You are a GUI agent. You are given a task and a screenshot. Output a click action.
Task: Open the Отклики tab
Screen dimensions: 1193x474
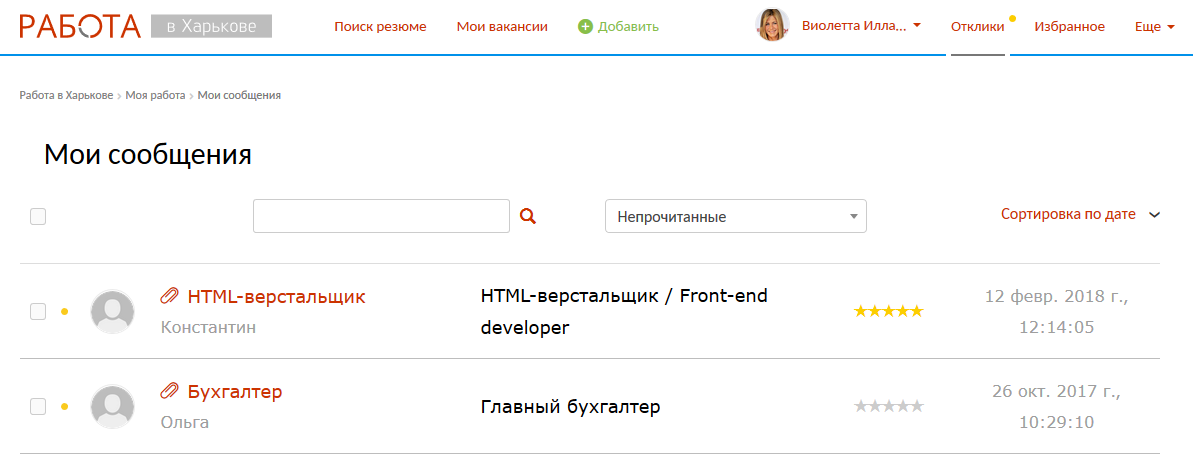pyautogui.click(x=977, y=27)
